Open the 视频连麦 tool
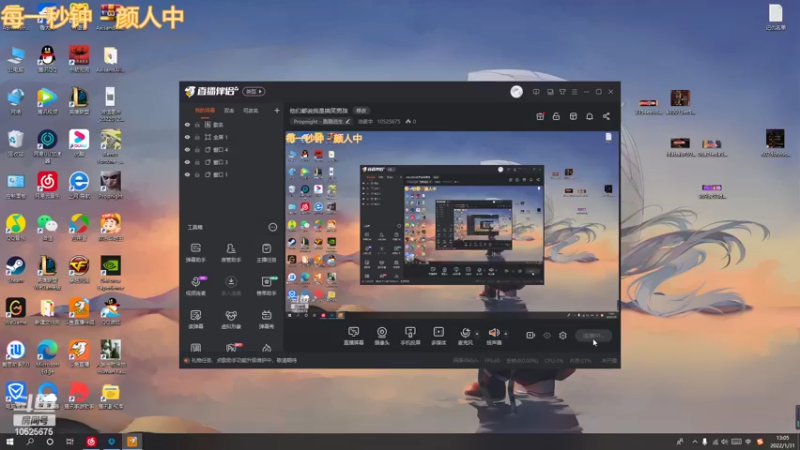The image size is (800, 450). point(195,286)
